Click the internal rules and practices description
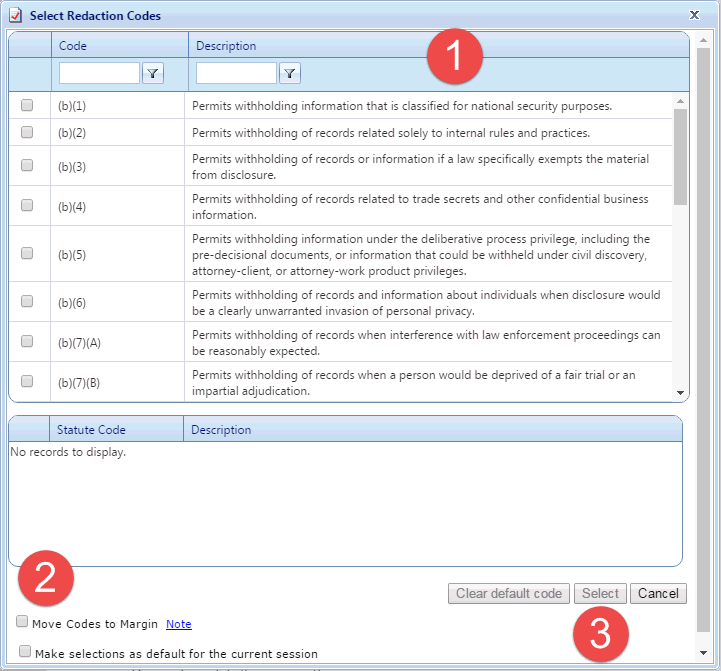Image resolution: width=721 pixels, height=671 pixels. click(391, 133)
